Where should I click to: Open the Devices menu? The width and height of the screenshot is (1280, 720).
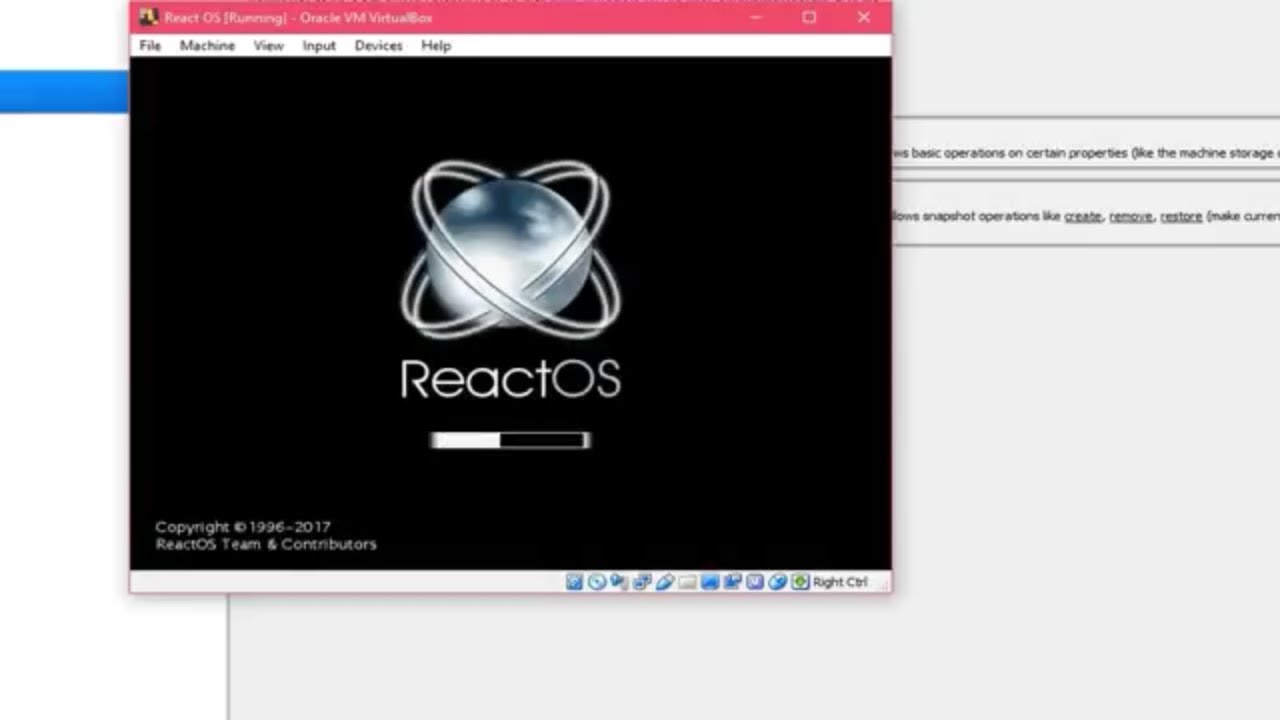pyautogui.click(x=378, y=46)
